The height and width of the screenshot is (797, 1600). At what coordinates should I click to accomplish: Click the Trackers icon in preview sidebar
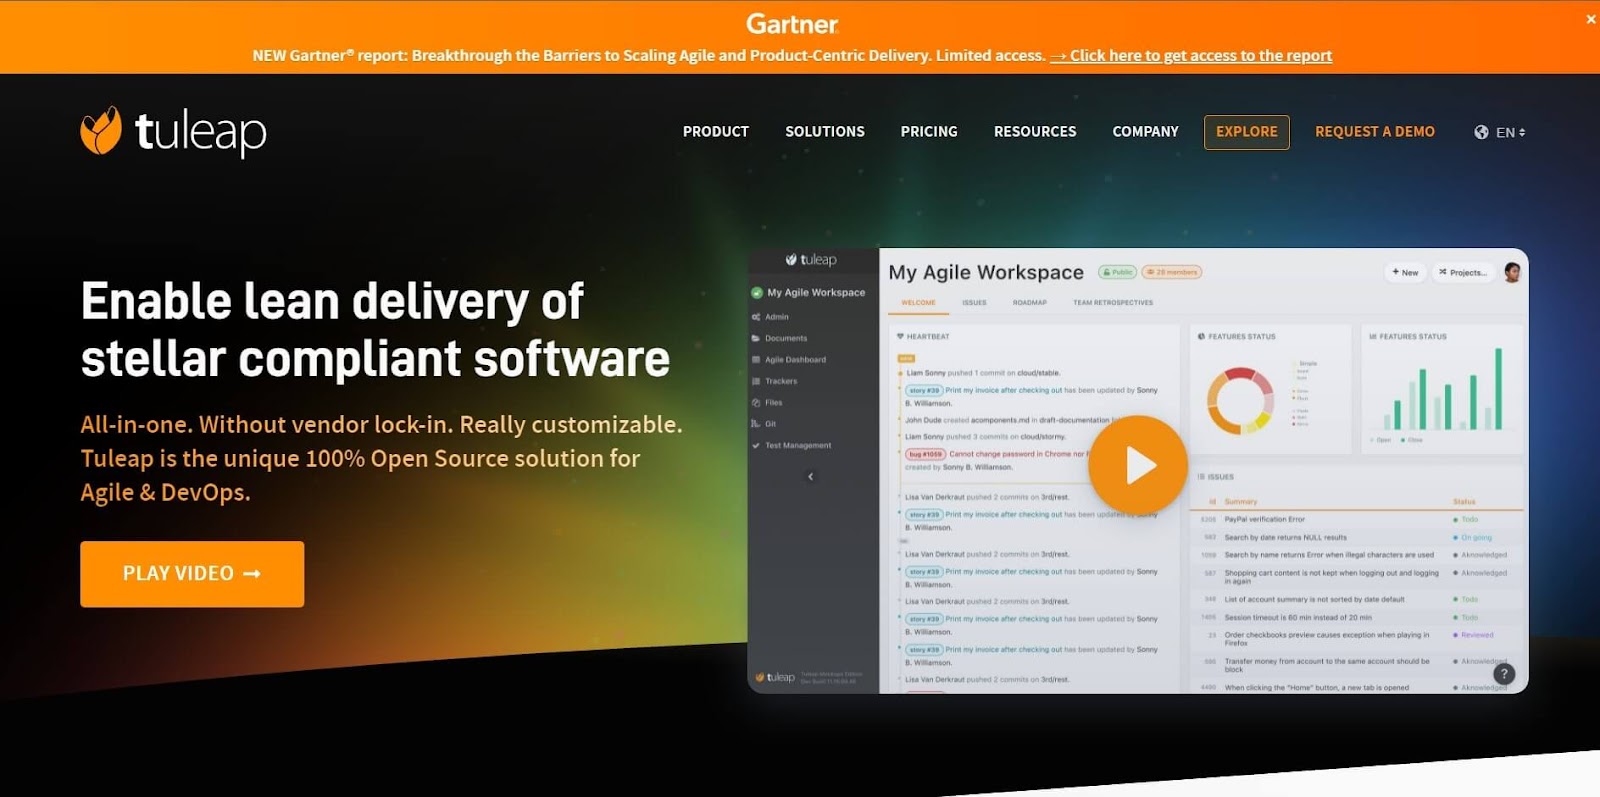coord(756,381)
